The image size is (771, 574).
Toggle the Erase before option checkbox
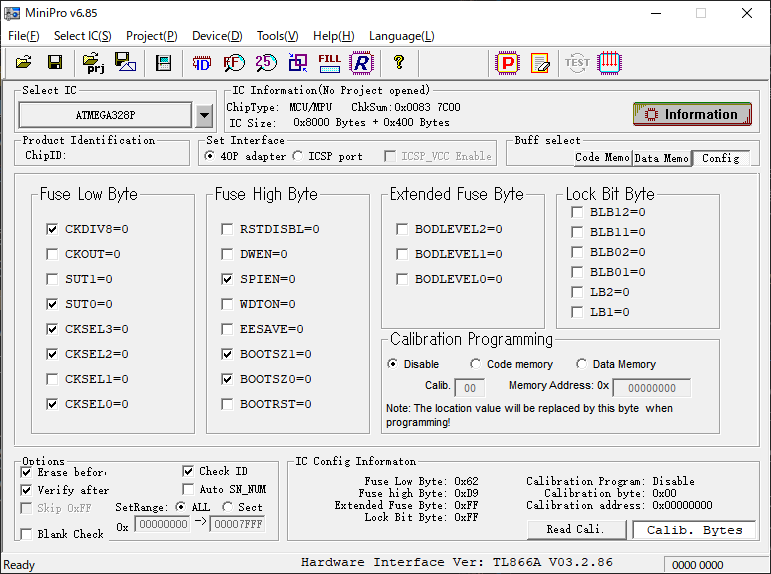pyautogui.click(x=27, y=473)
